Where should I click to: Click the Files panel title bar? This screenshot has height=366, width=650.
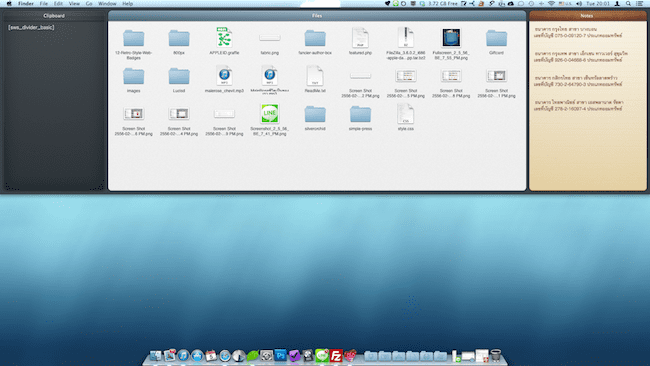pos(317,16)
